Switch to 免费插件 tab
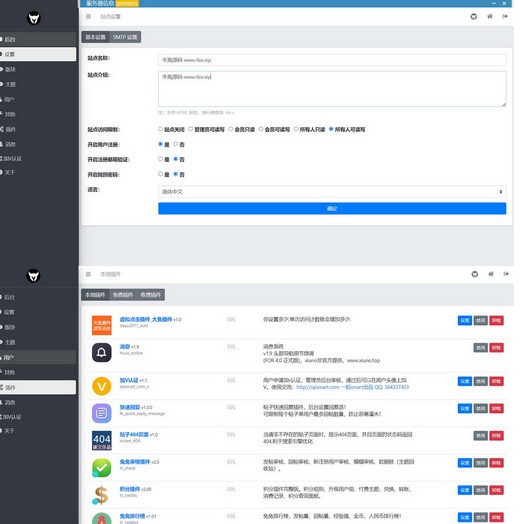 pyautogui.click(x=123, y=295)
